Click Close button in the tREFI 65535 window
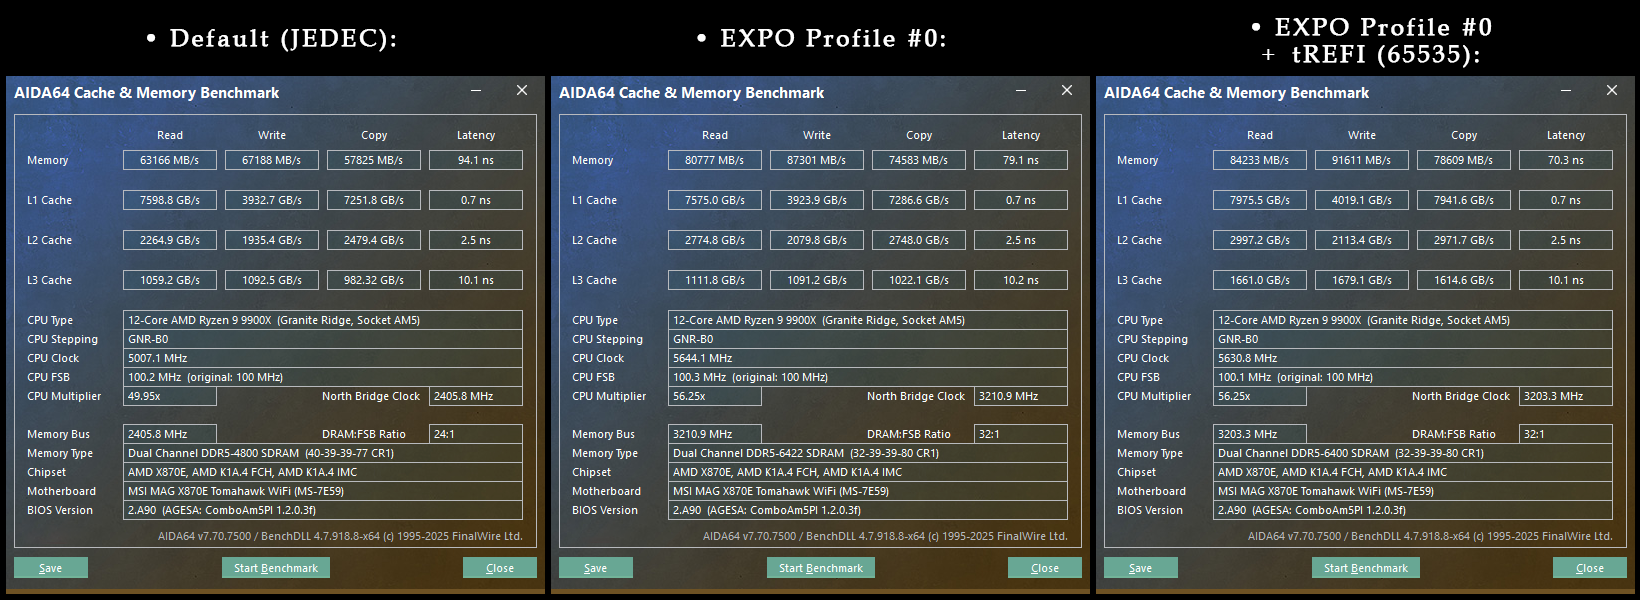 point(1590,568)
